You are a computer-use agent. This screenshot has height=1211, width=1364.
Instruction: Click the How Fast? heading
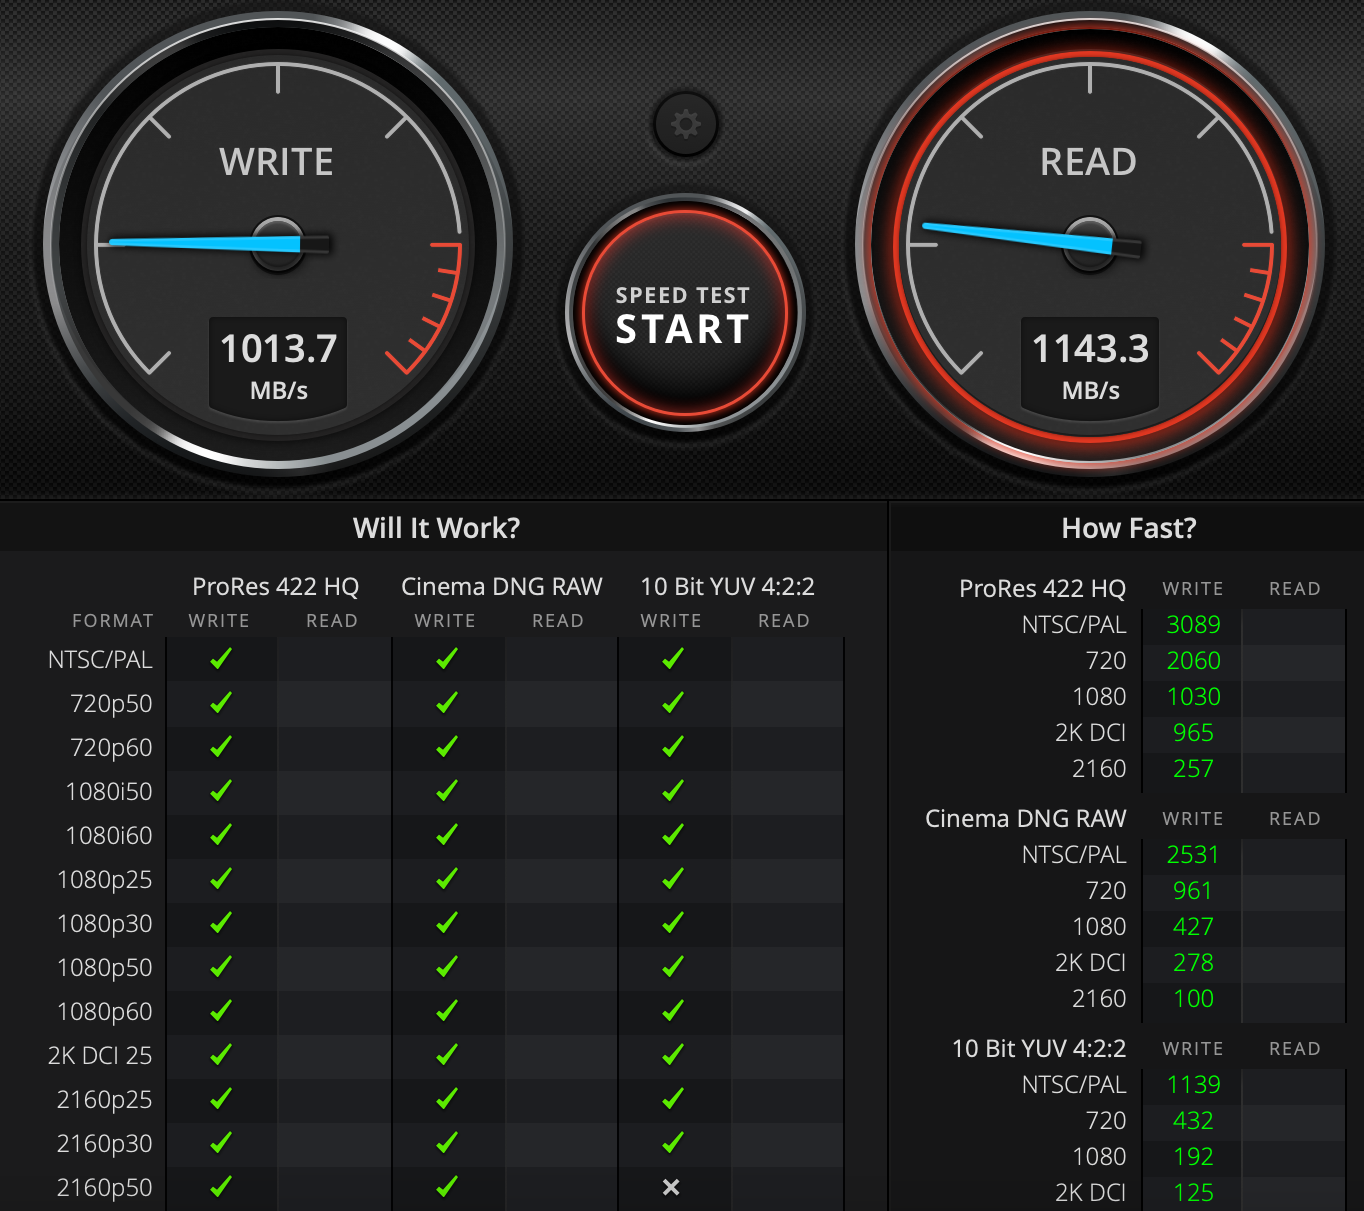1129,528
